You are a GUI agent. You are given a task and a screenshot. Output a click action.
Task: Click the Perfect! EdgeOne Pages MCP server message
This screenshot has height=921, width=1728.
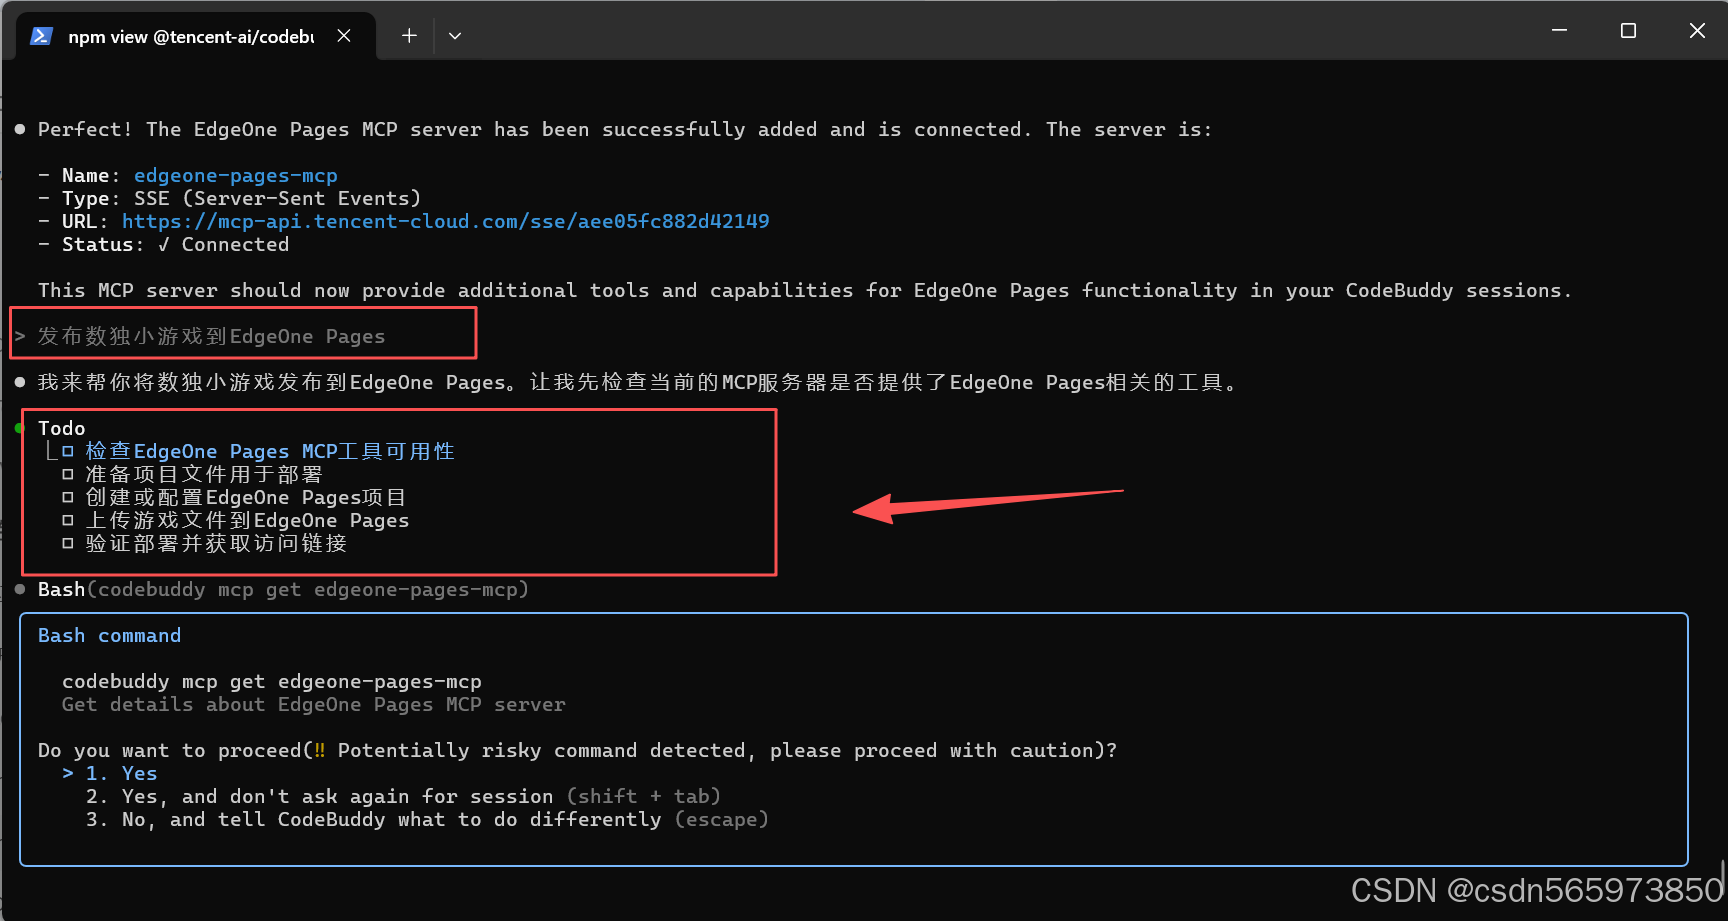[625, 129]
